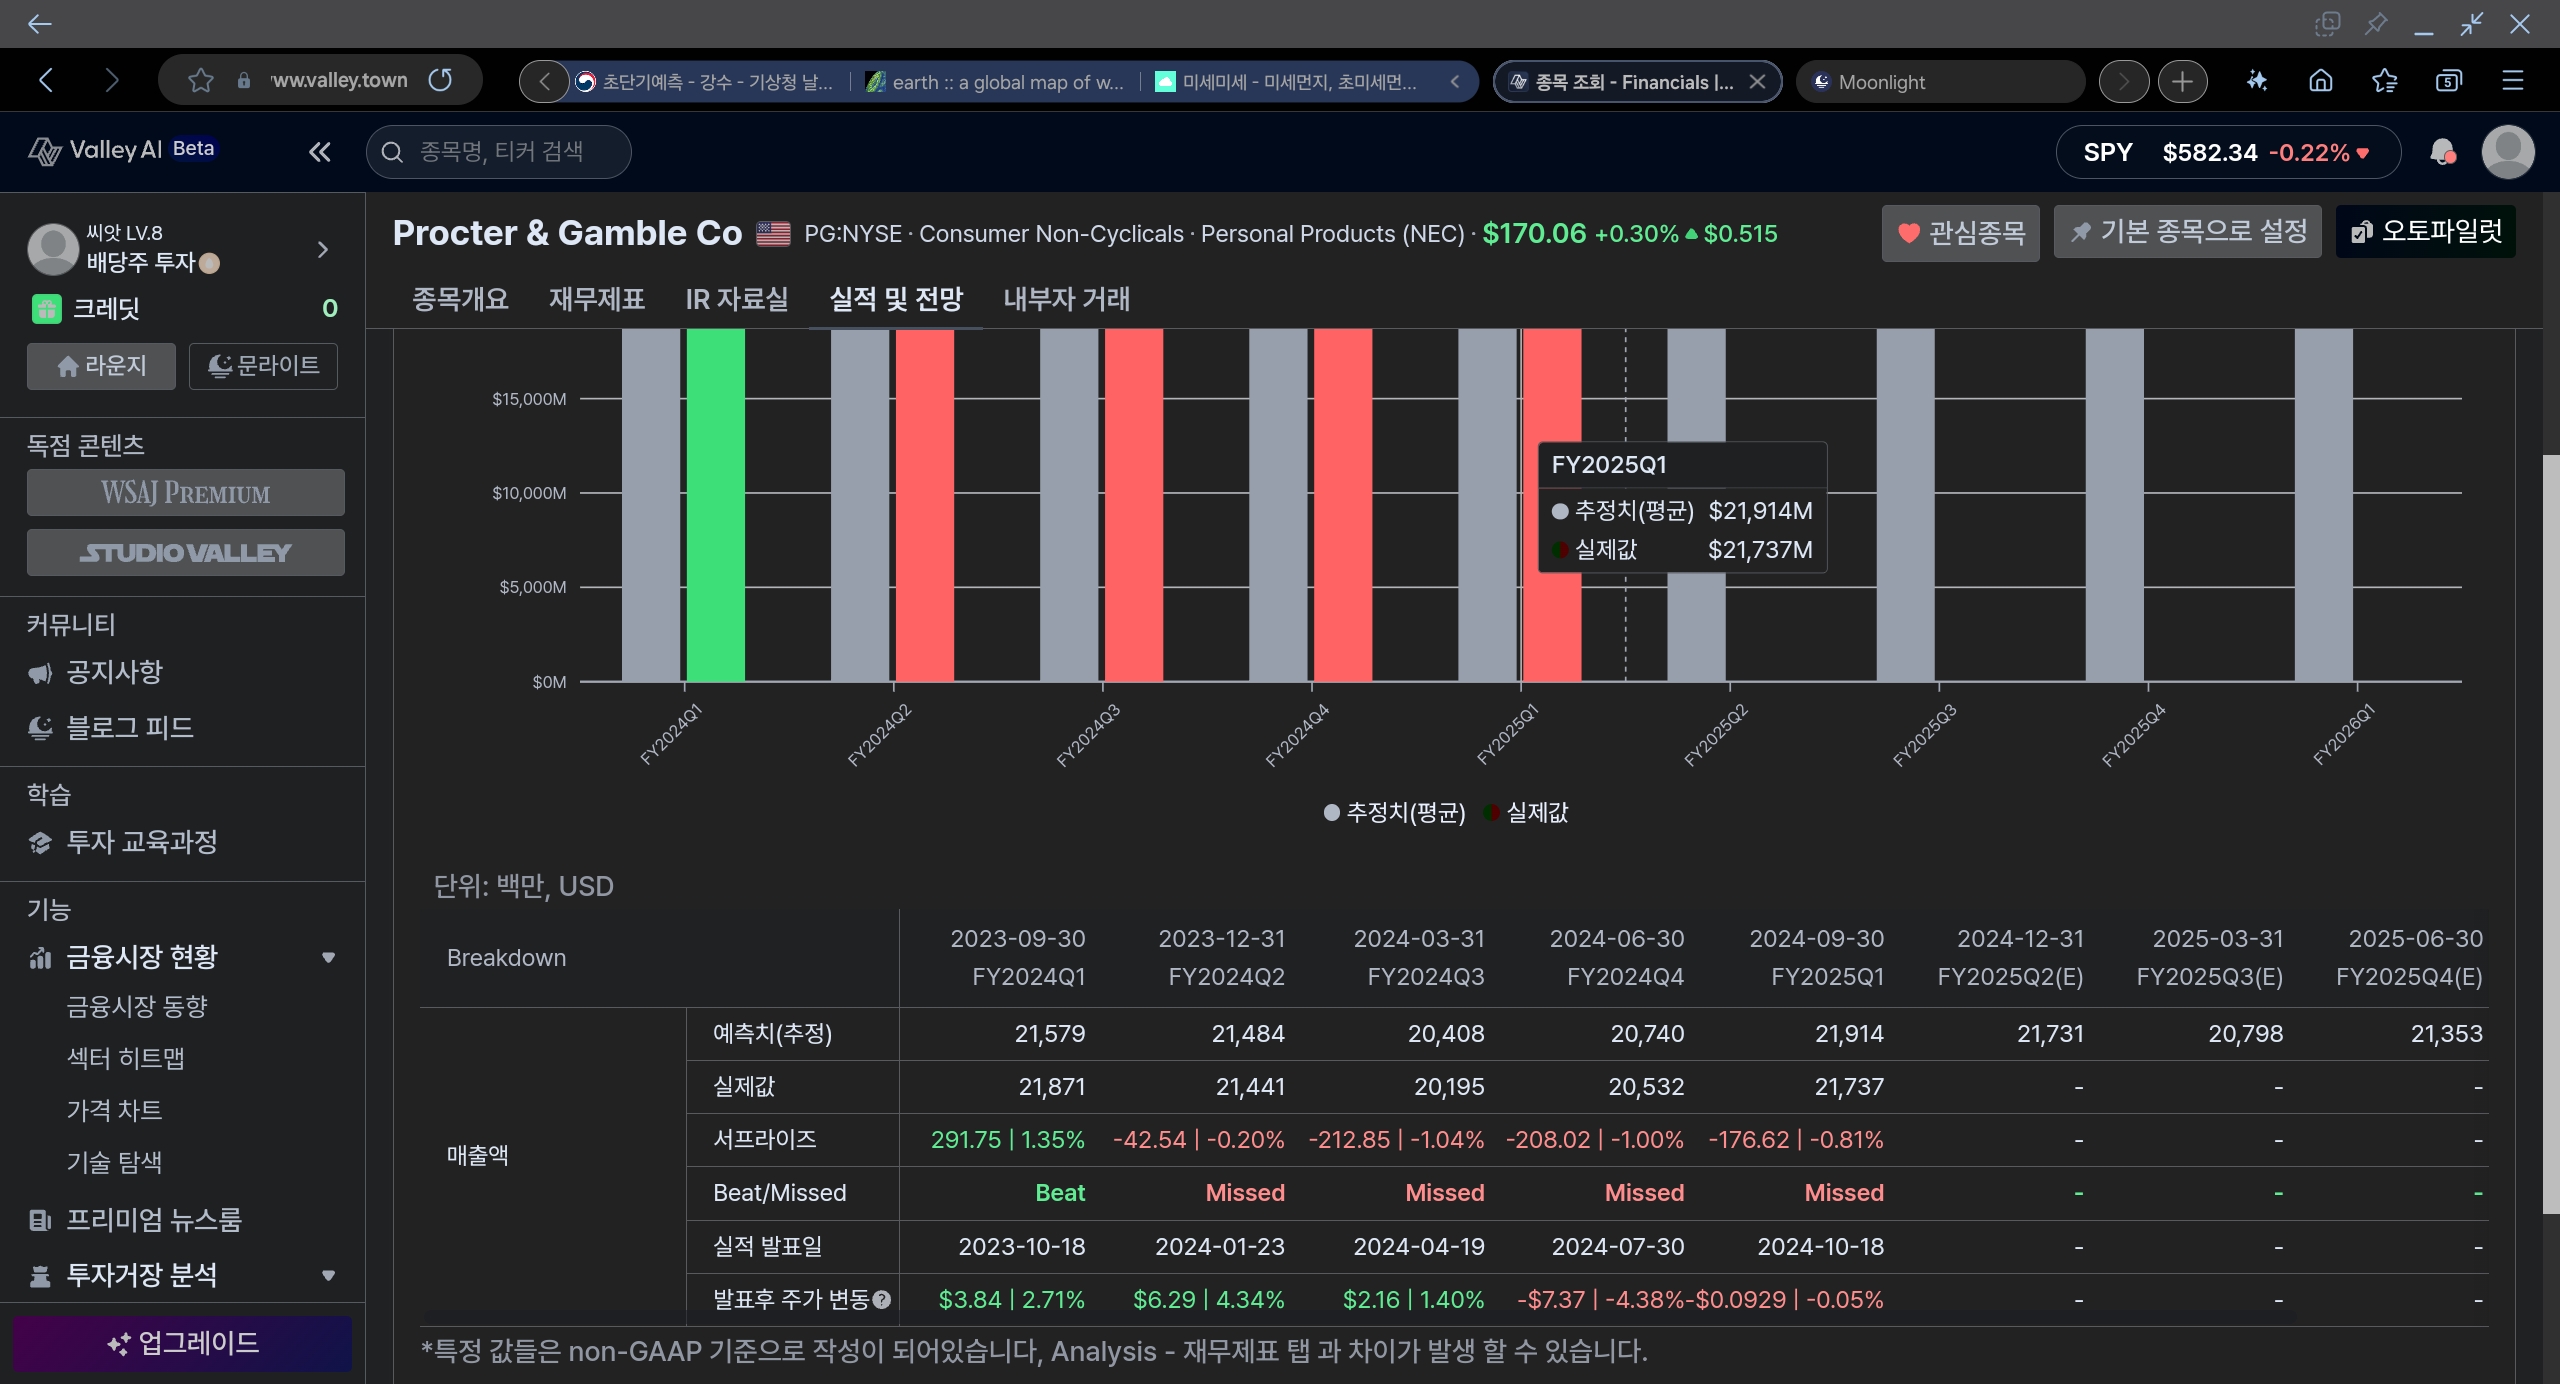This screenshot has width=2560, height=1384.
Task: Click the red FY2024Q3 actual bar
Action: [1134, 505]
